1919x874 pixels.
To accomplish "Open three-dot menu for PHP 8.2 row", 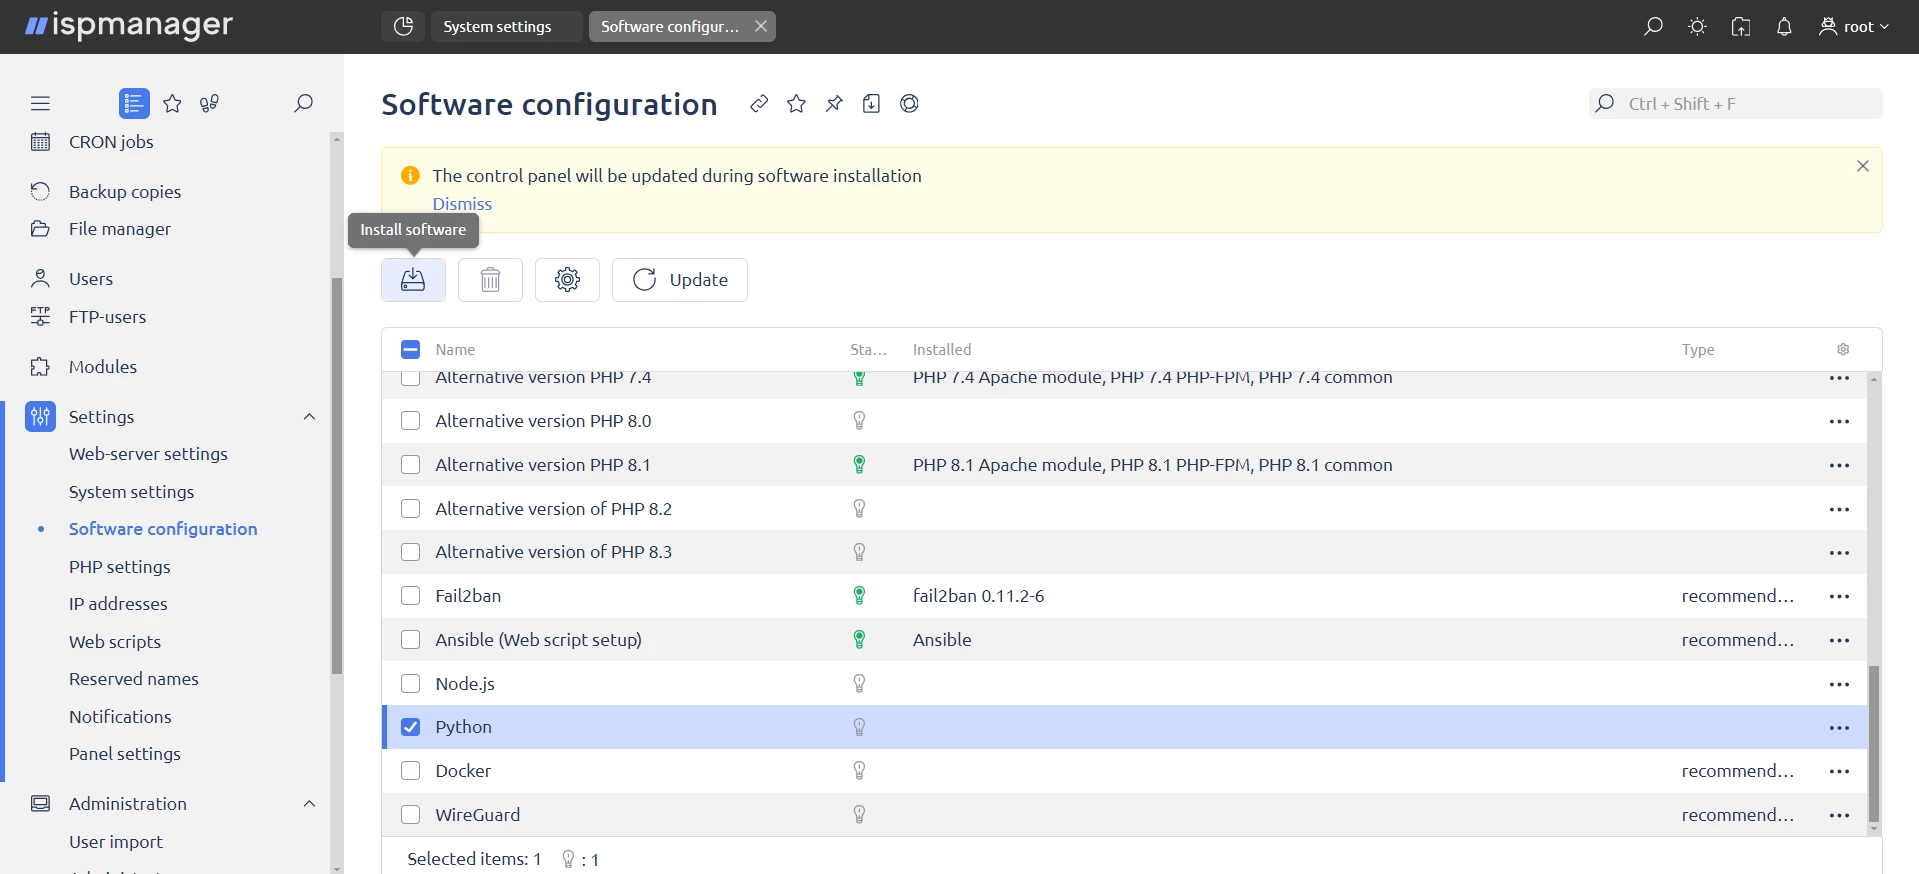I will [1839, 510].
